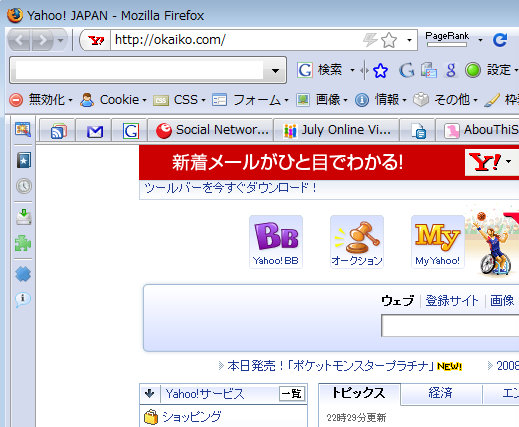Switch to the Gmail envelope tab

click(94, 130)
